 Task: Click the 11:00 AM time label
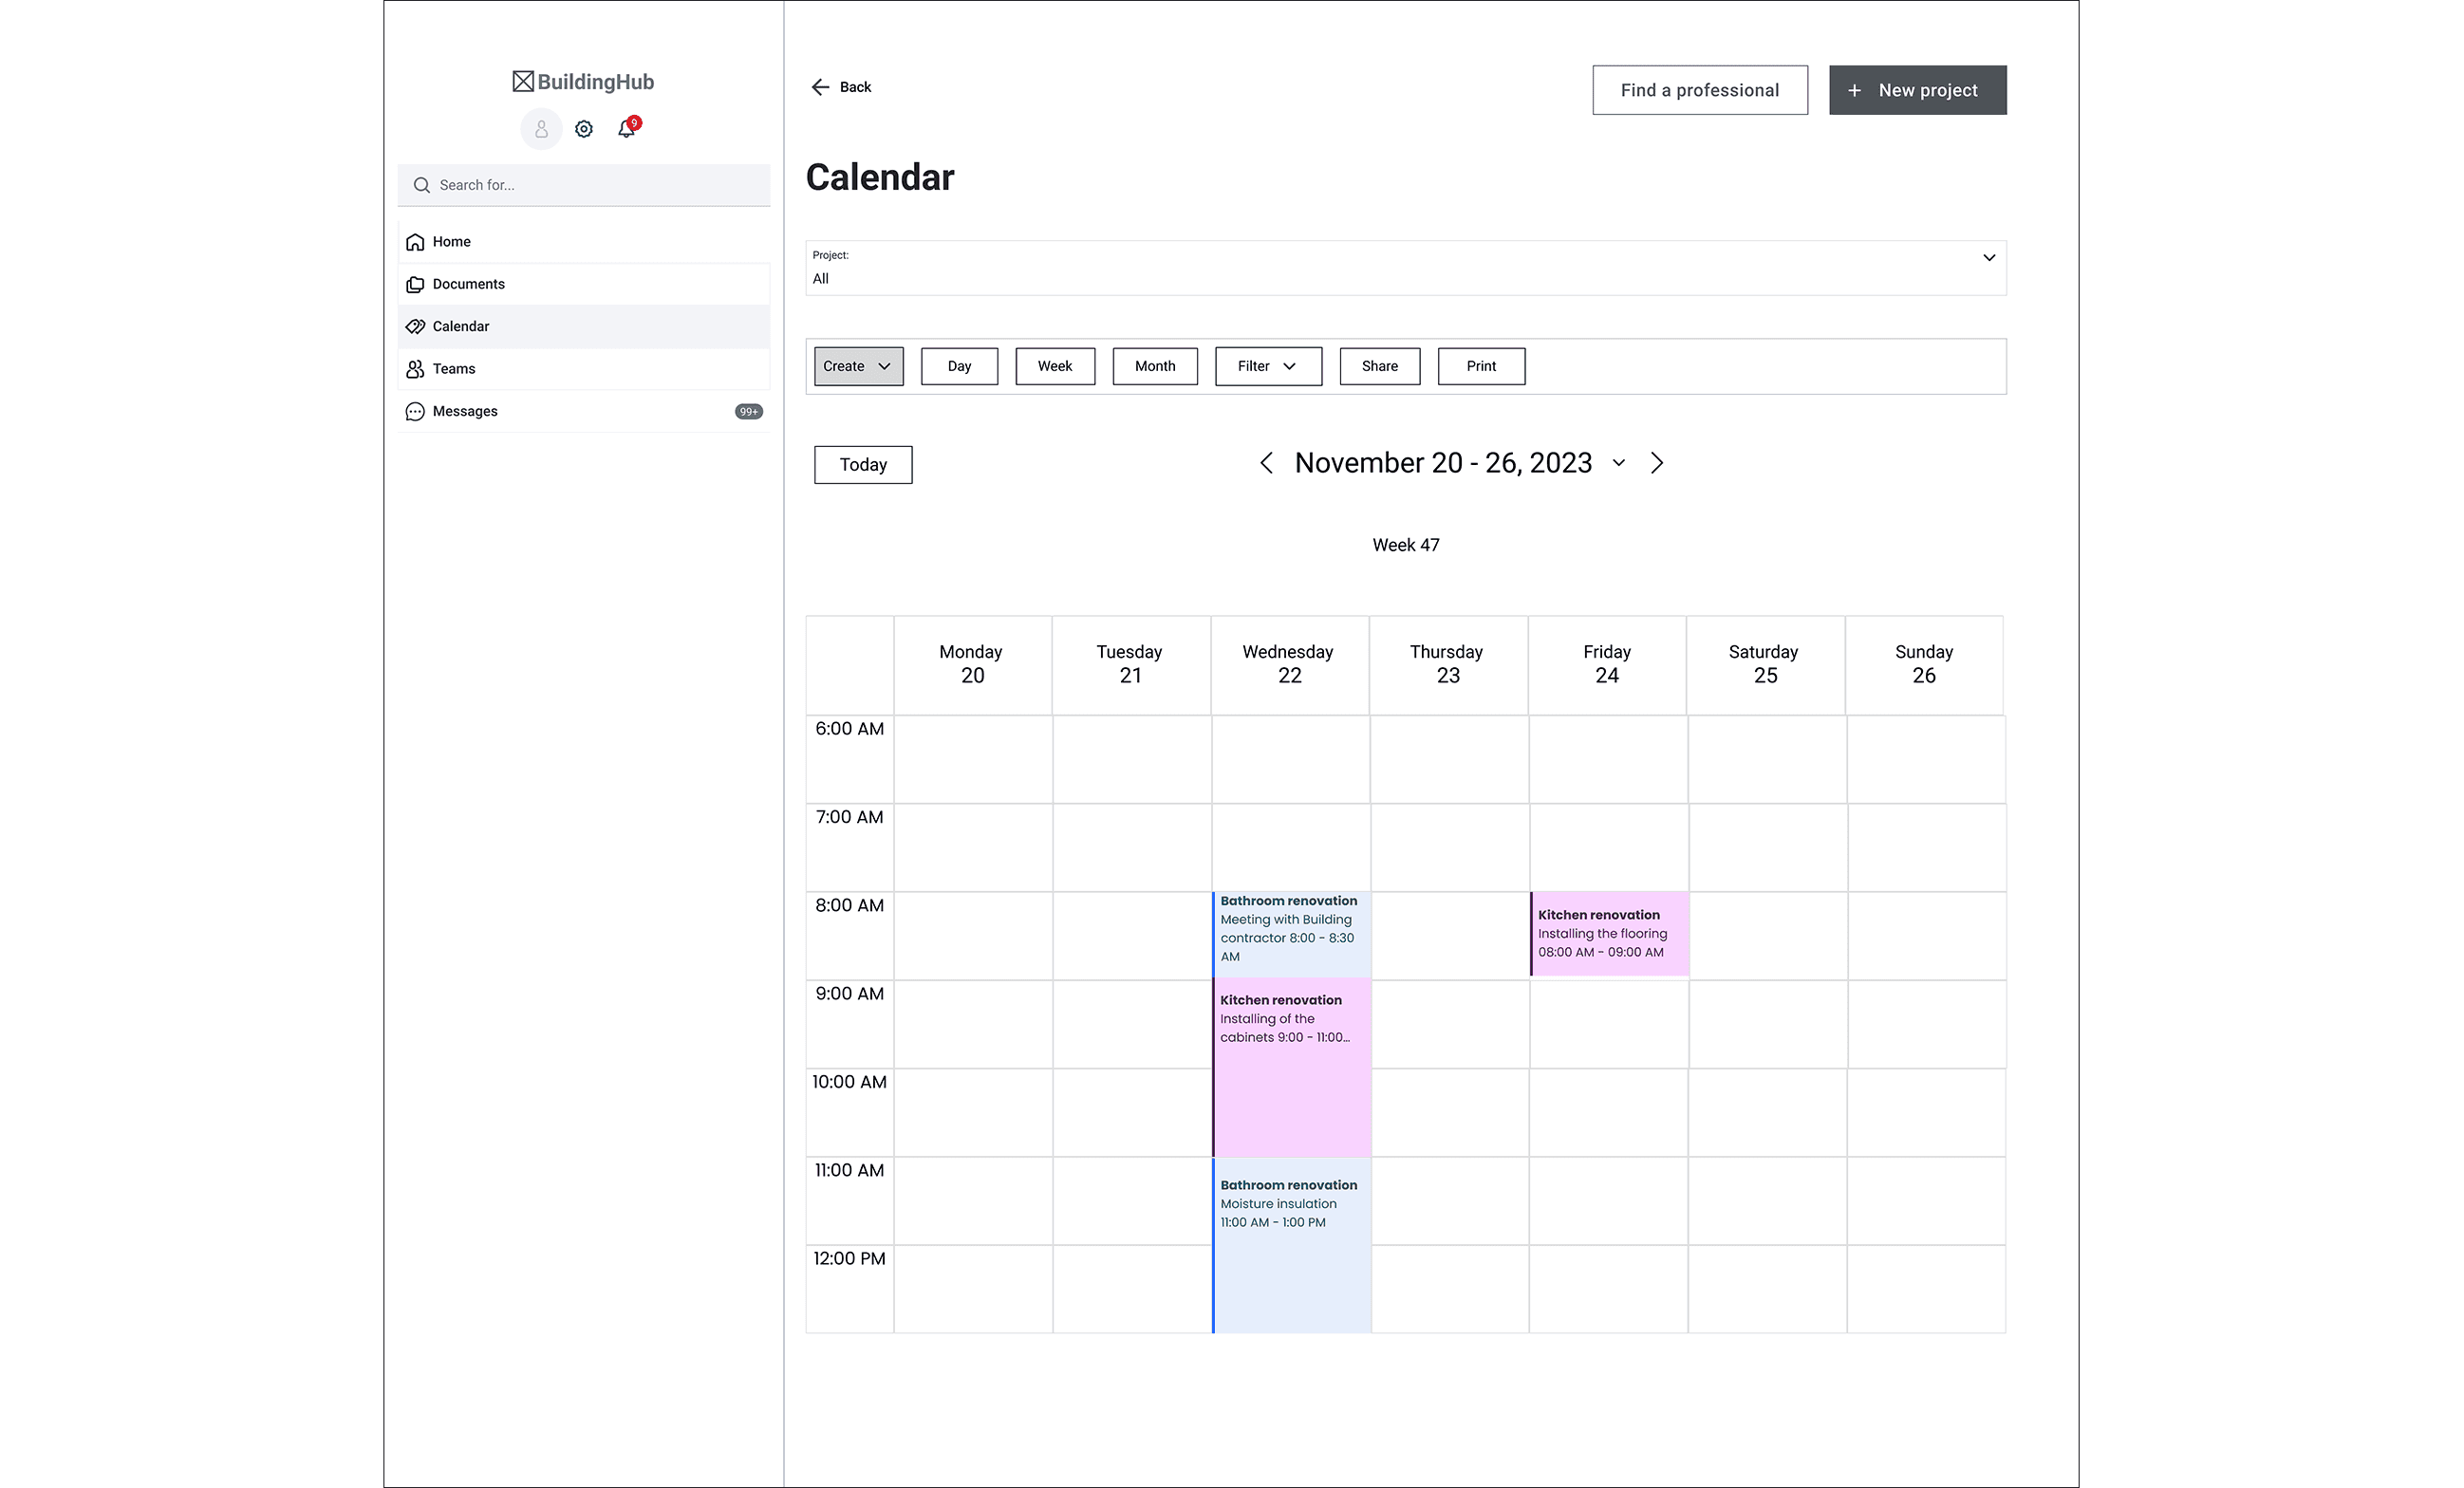point(849,1171)
